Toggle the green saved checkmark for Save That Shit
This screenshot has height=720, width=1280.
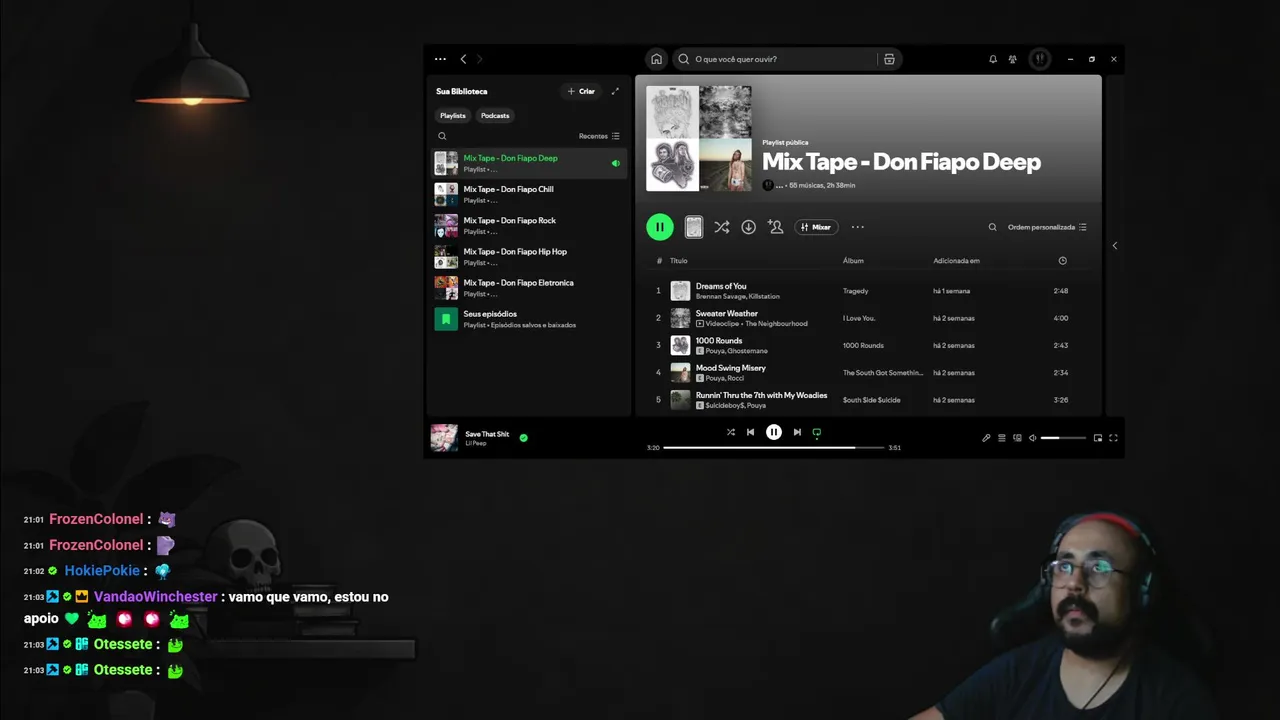pos(523,437)
